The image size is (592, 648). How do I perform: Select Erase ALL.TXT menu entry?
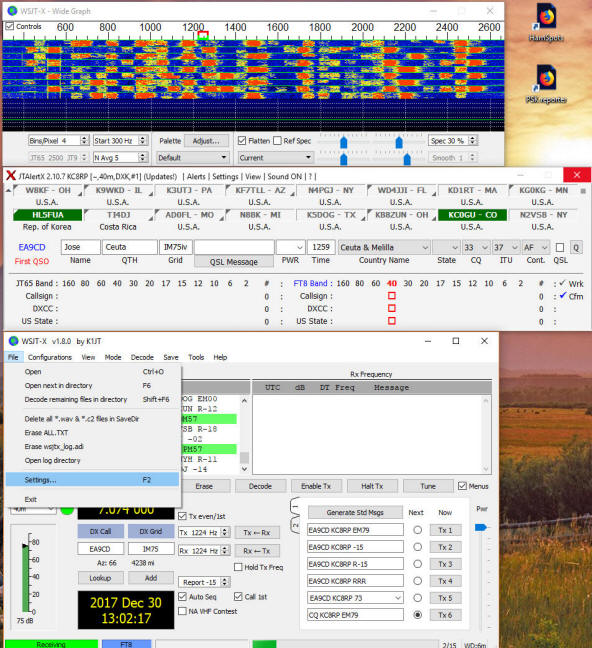point(93,432)
